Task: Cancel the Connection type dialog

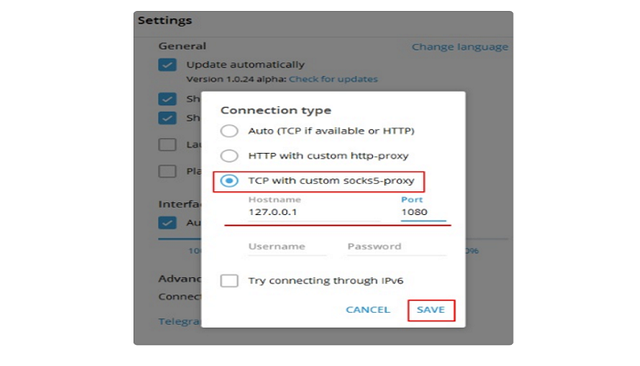Action: click(x=368, y=310)
